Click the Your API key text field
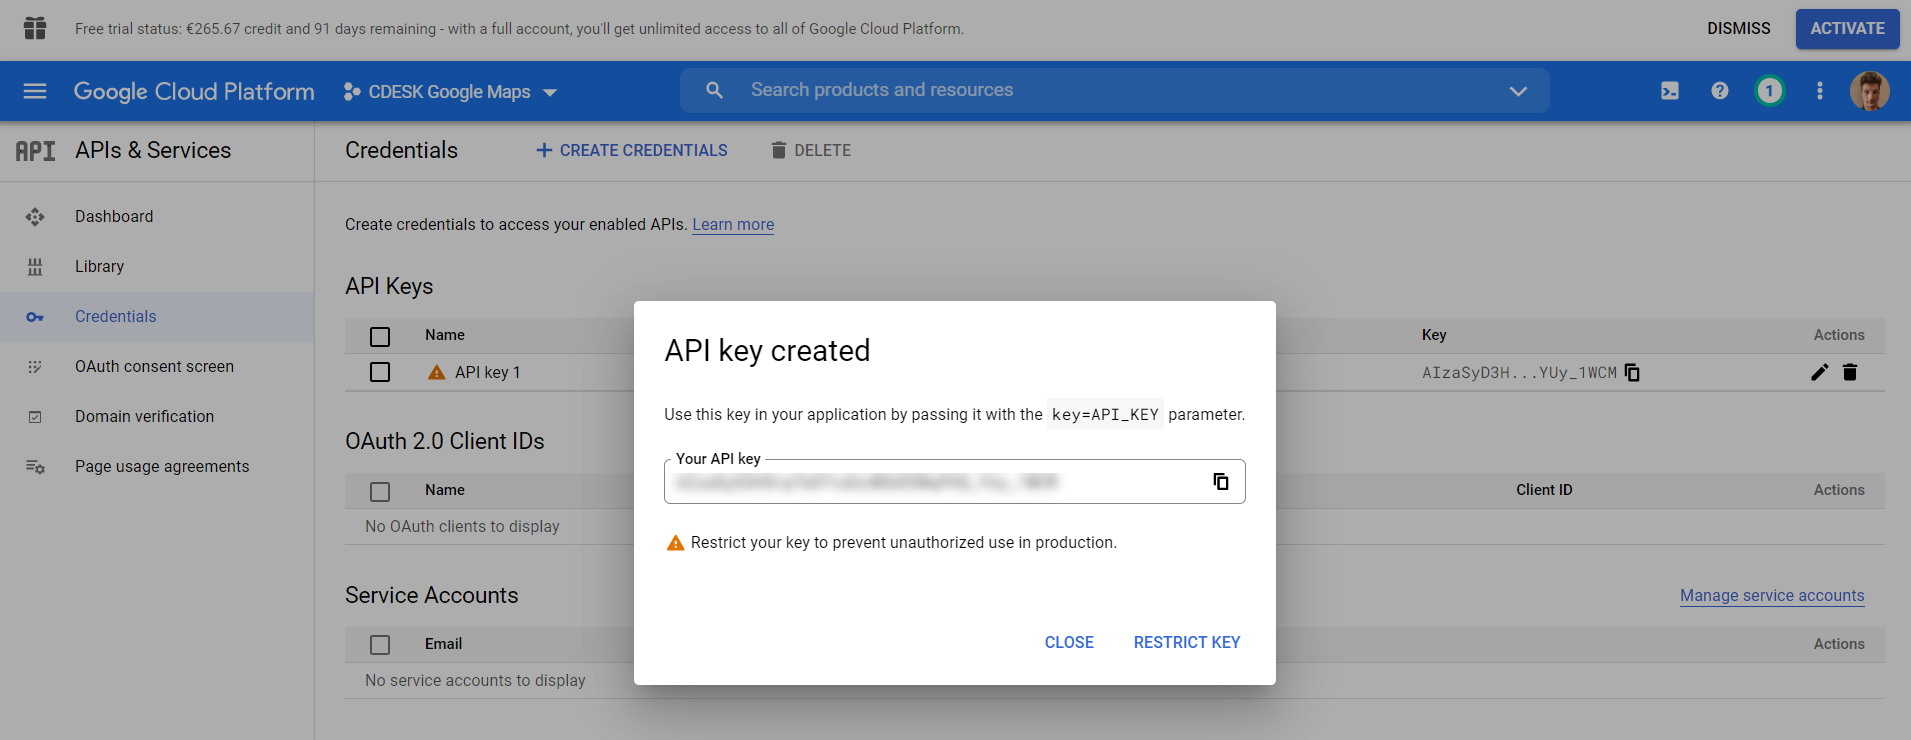 (955, 482)
